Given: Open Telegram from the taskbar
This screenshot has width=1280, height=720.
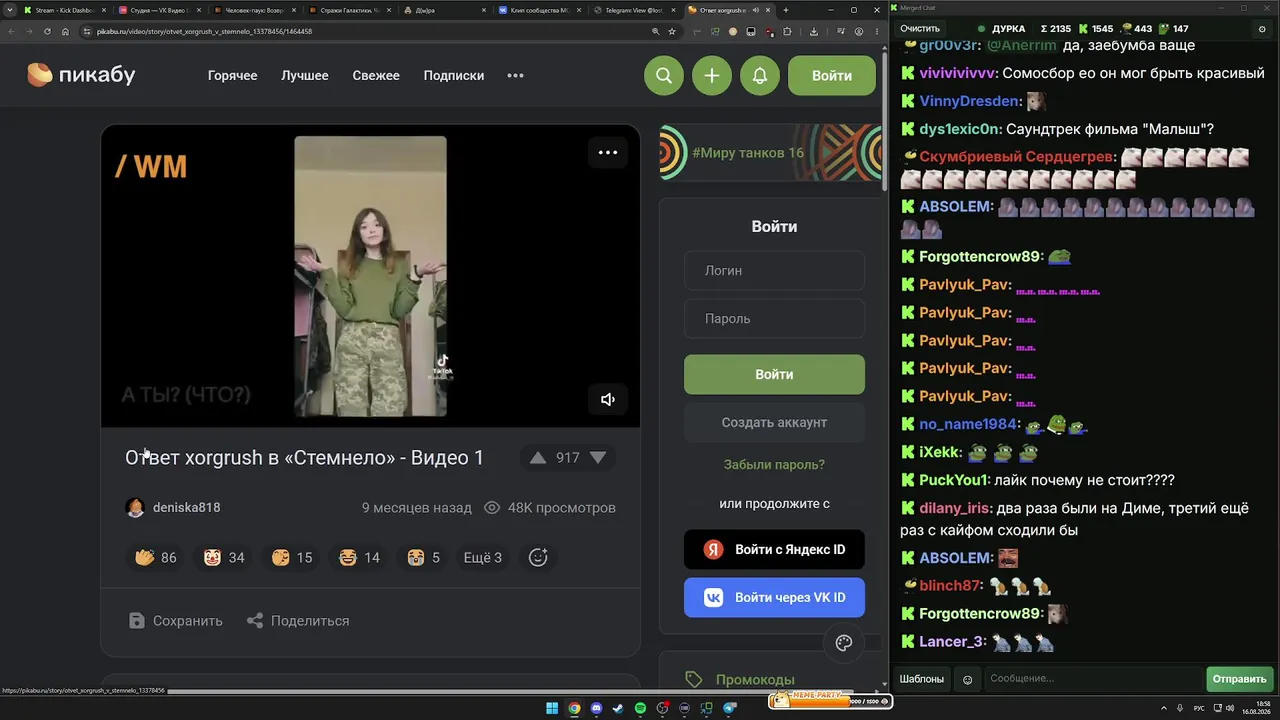Looking at the screenshot, I should (x=729, y=709).
